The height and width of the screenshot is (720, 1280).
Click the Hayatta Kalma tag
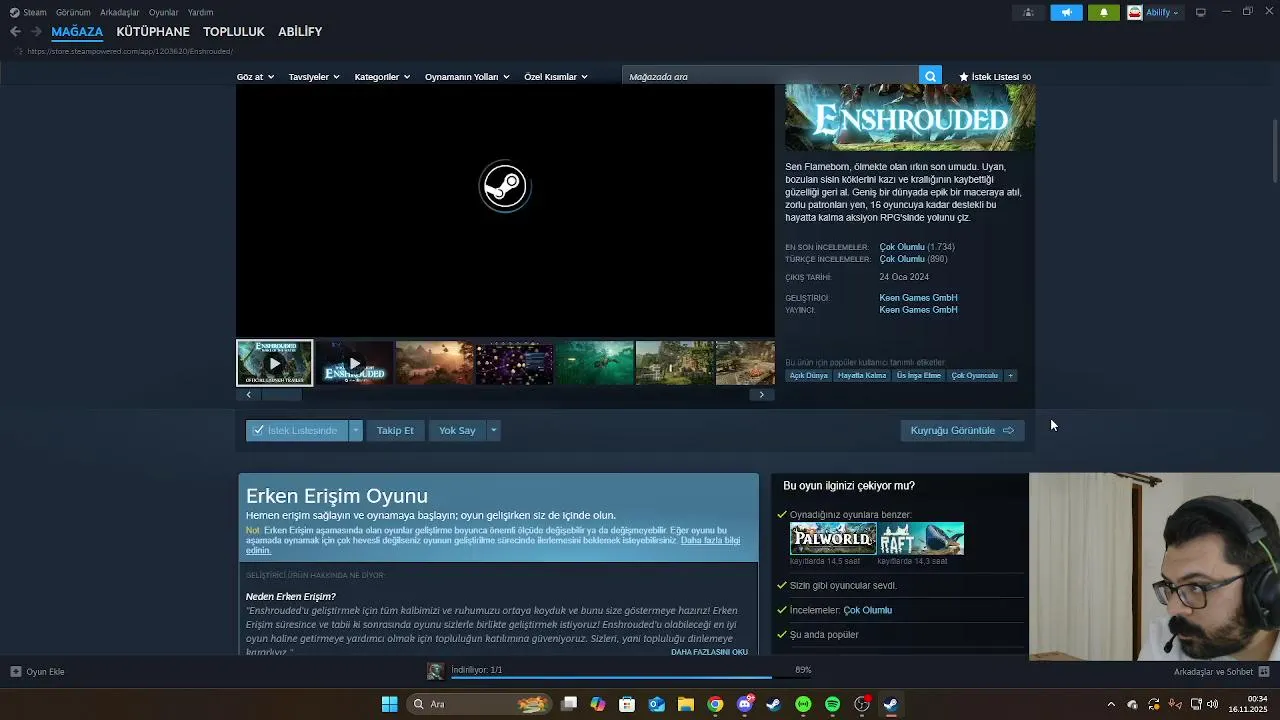click(862, 376)
